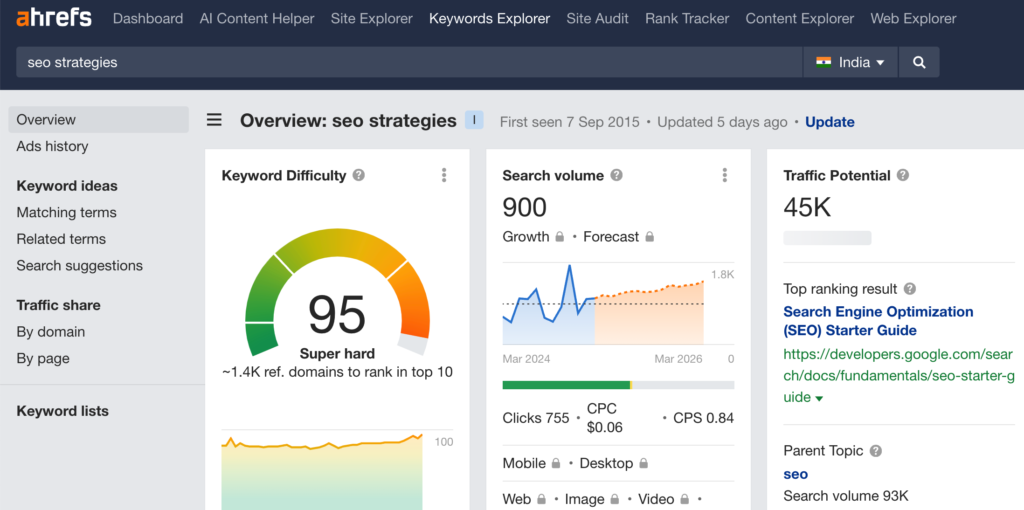Open Search volume help tooltip icon
1024x510 pixels.
(x=616, y=175)
